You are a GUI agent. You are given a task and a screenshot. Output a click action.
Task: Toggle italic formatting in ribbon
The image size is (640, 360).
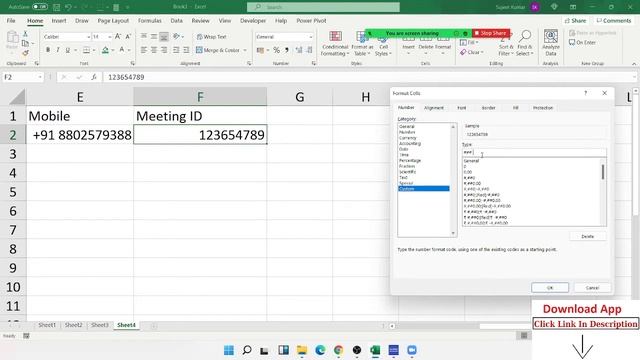[58, 50]
